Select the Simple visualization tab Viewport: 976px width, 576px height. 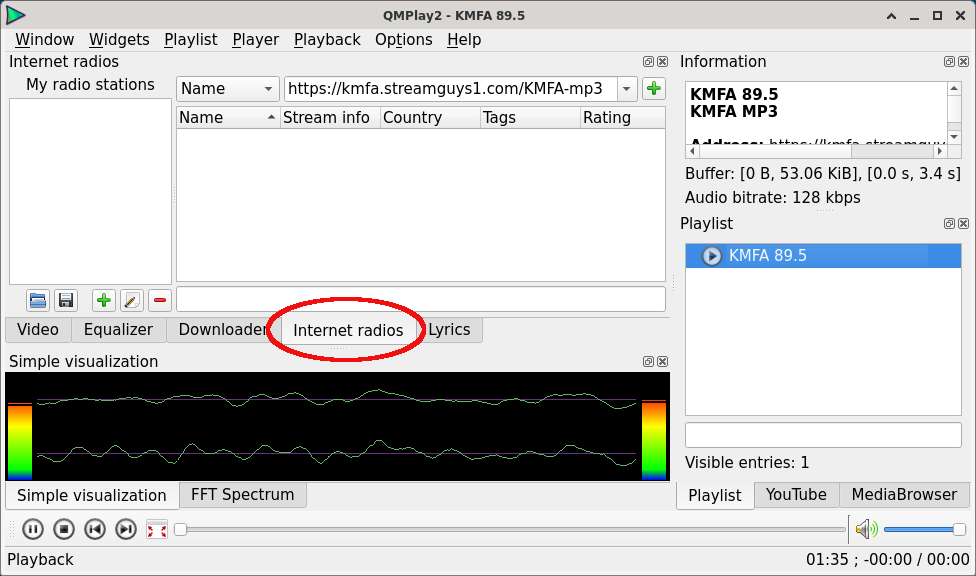pos(92,496)
